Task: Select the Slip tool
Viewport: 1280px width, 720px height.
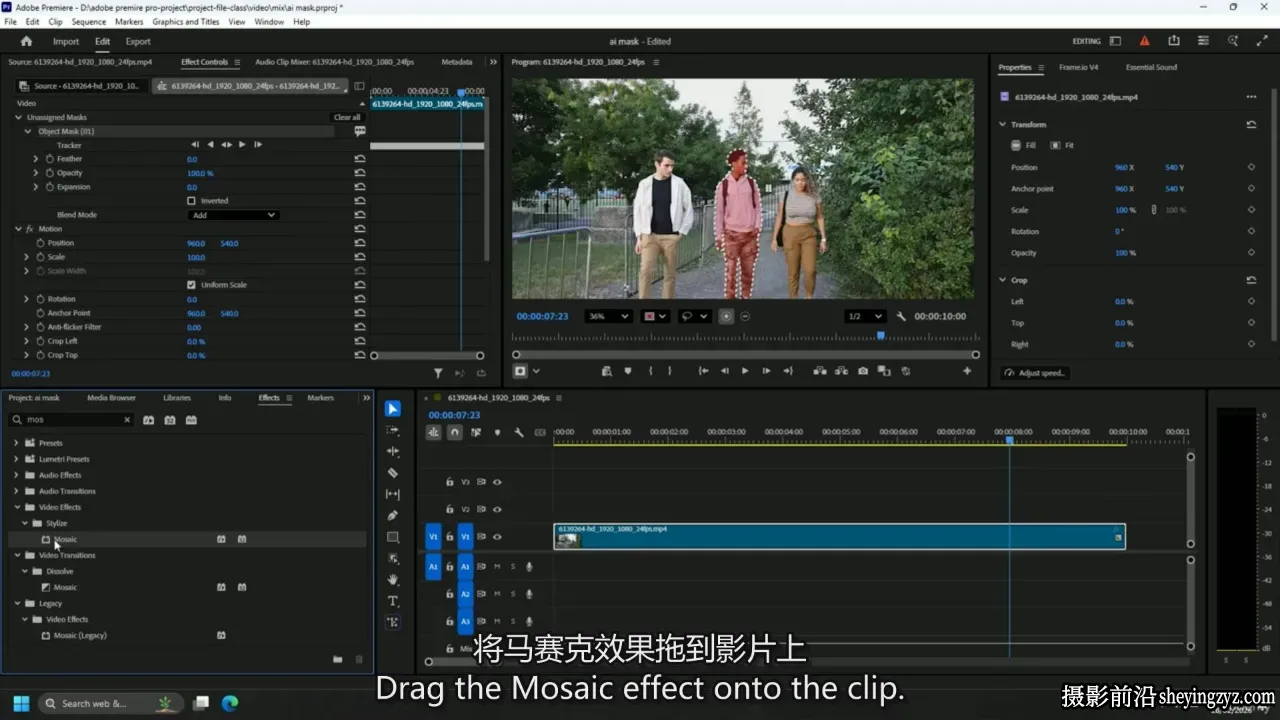Action: [x=393, y=494]
